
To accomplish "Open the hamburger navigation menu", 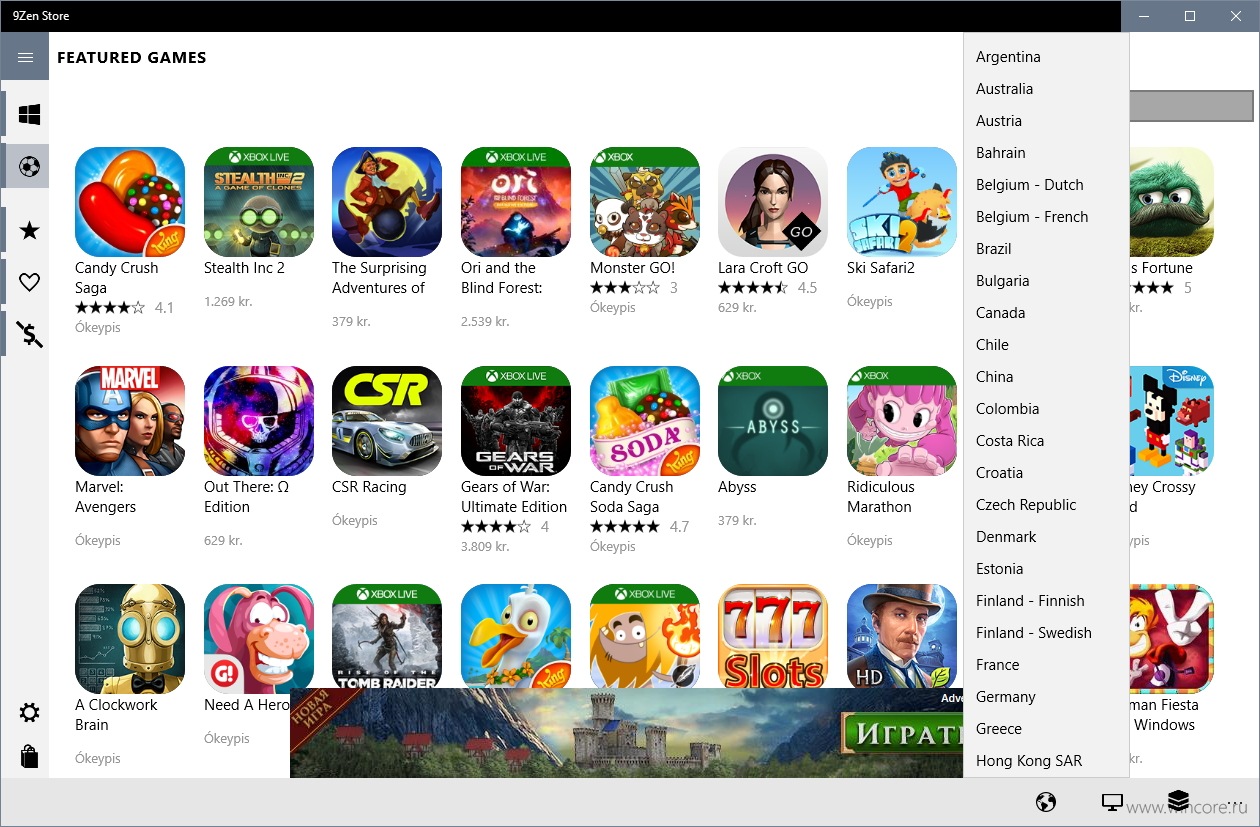I will click(x=25, y=58).
